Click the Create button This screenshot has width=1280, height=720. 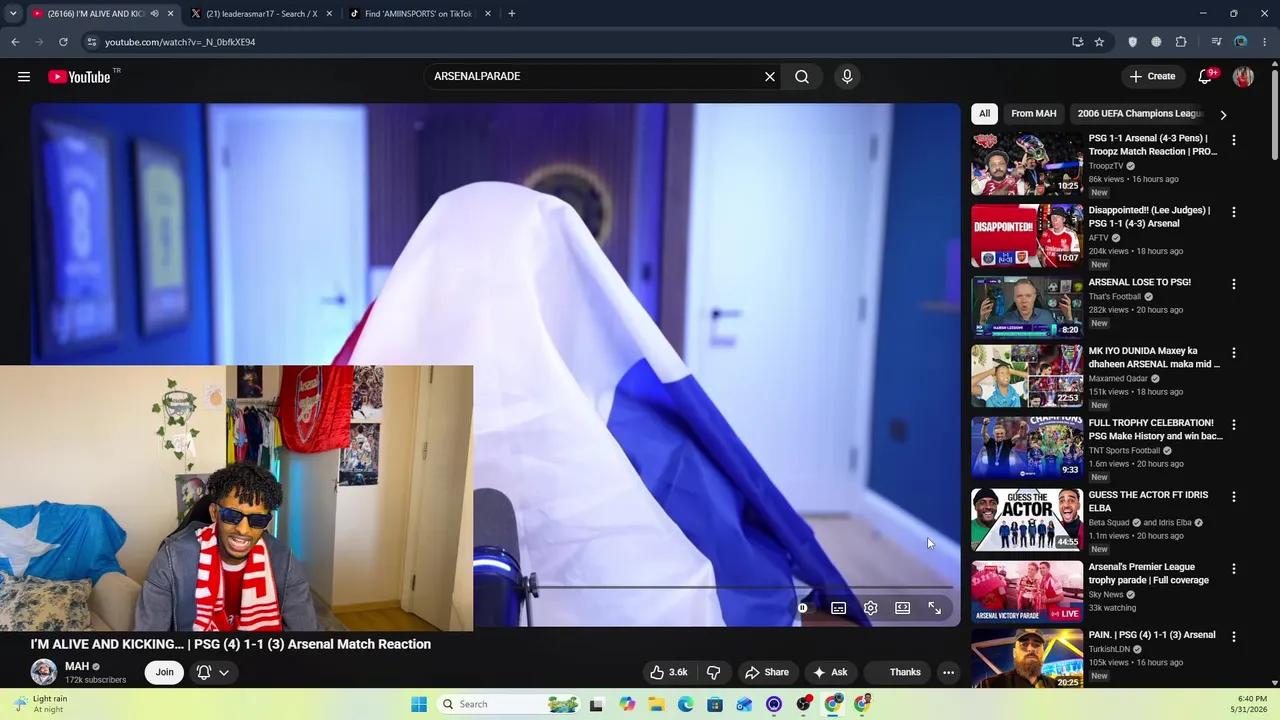1152,77
